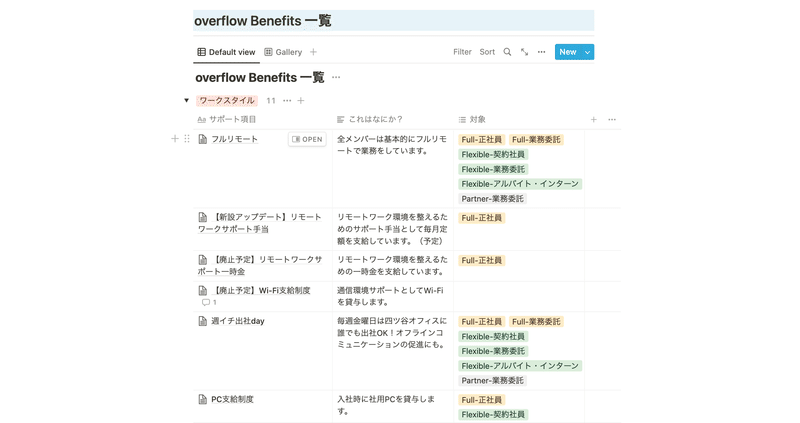Image resolution: width=800 pixels, height=423 pixels.
Task: Click the blue New button
Action: (568, 52)
